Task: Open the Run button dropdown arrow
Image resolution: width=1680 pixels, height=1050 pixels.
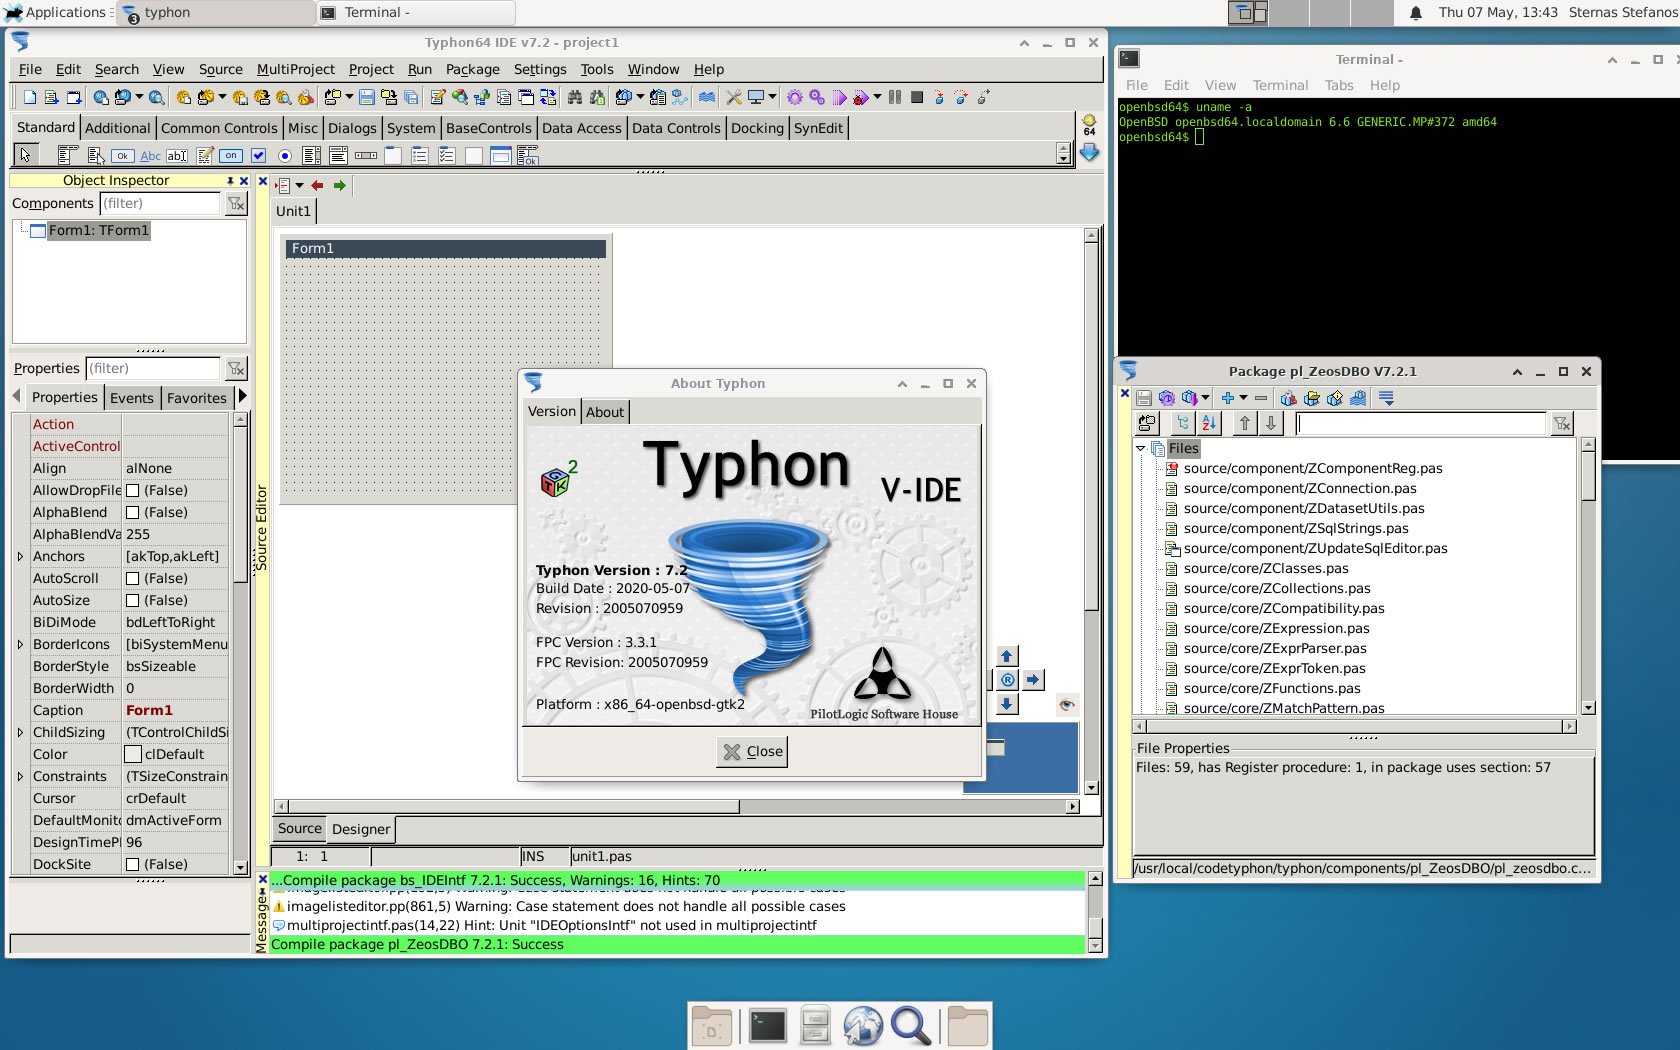Action: click(877, 97)
